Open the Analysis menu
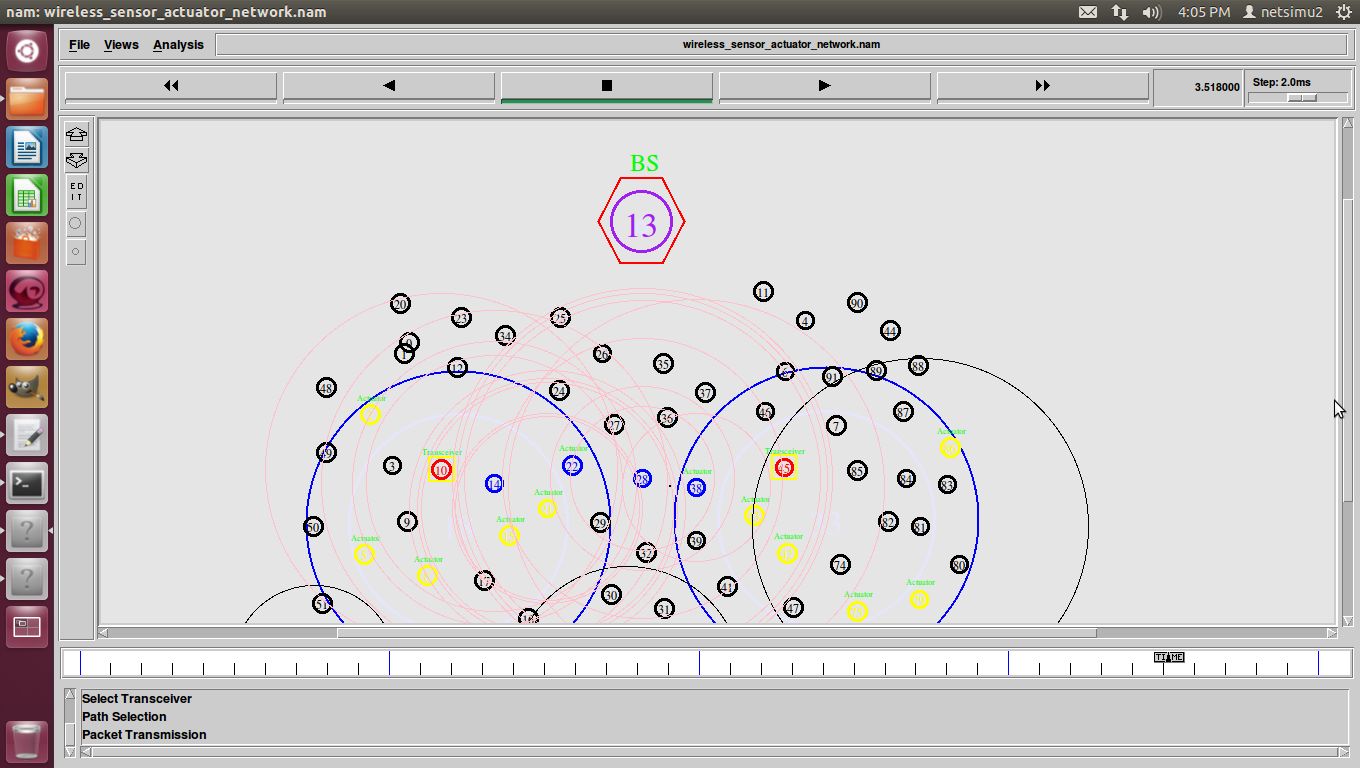1360x768 pixels. (x=178, y=45)
